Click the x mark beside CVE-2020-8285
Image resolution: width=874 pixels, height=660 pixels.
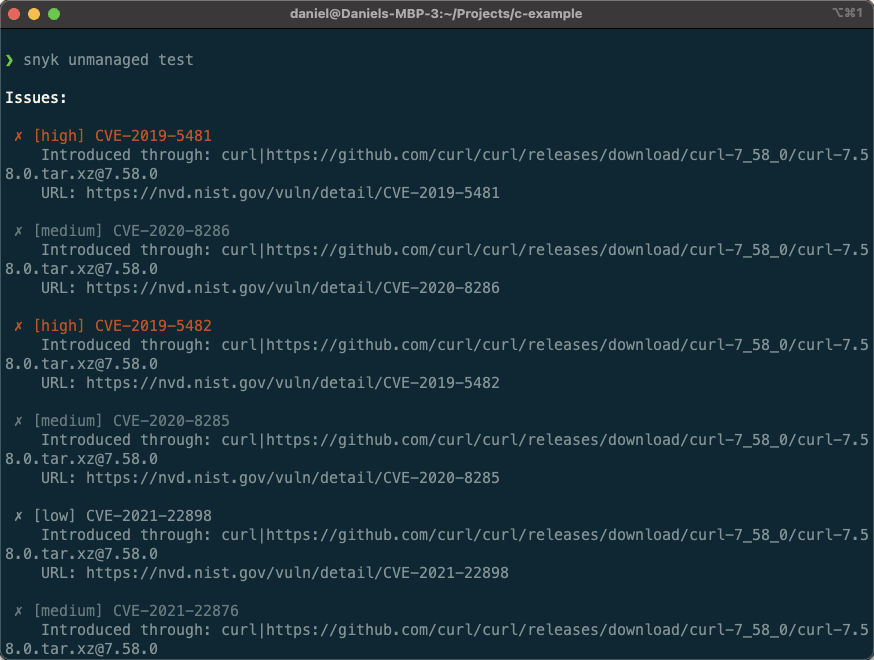click(x=18, y=421)
